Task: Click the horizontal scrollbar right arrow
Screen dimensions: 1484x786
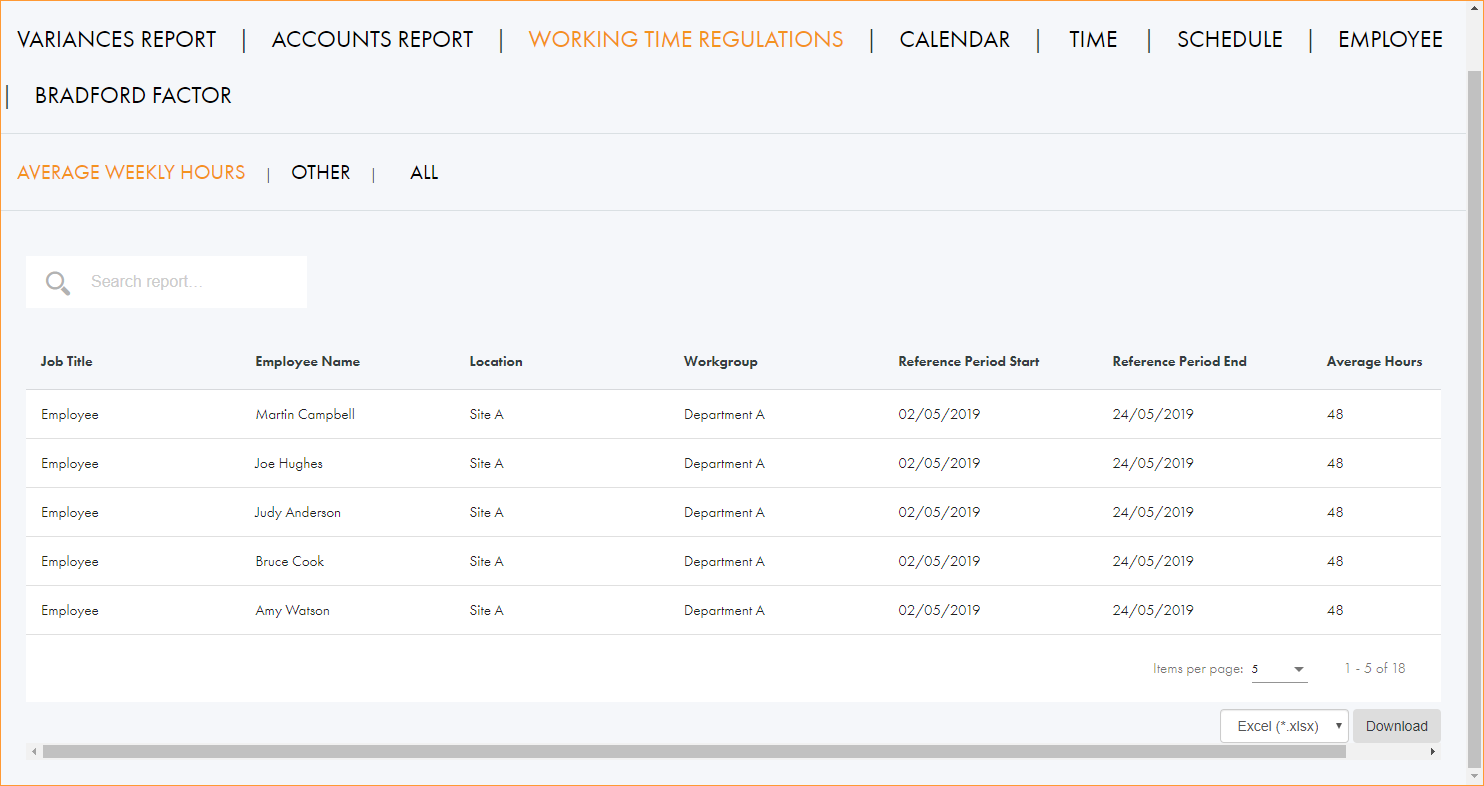Action: coord(1432,752)
